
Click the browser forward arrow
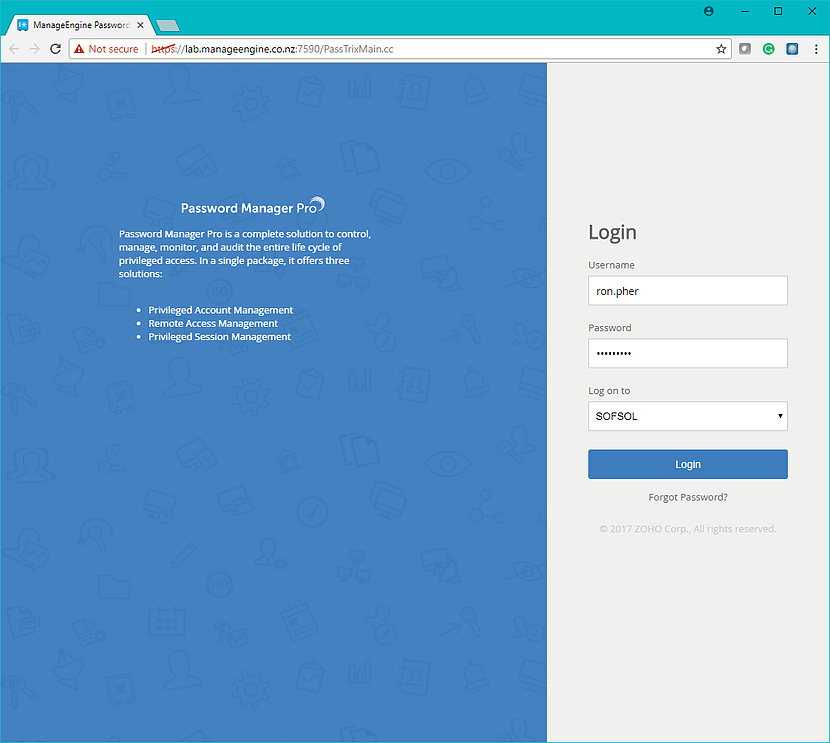click(34, 49)
